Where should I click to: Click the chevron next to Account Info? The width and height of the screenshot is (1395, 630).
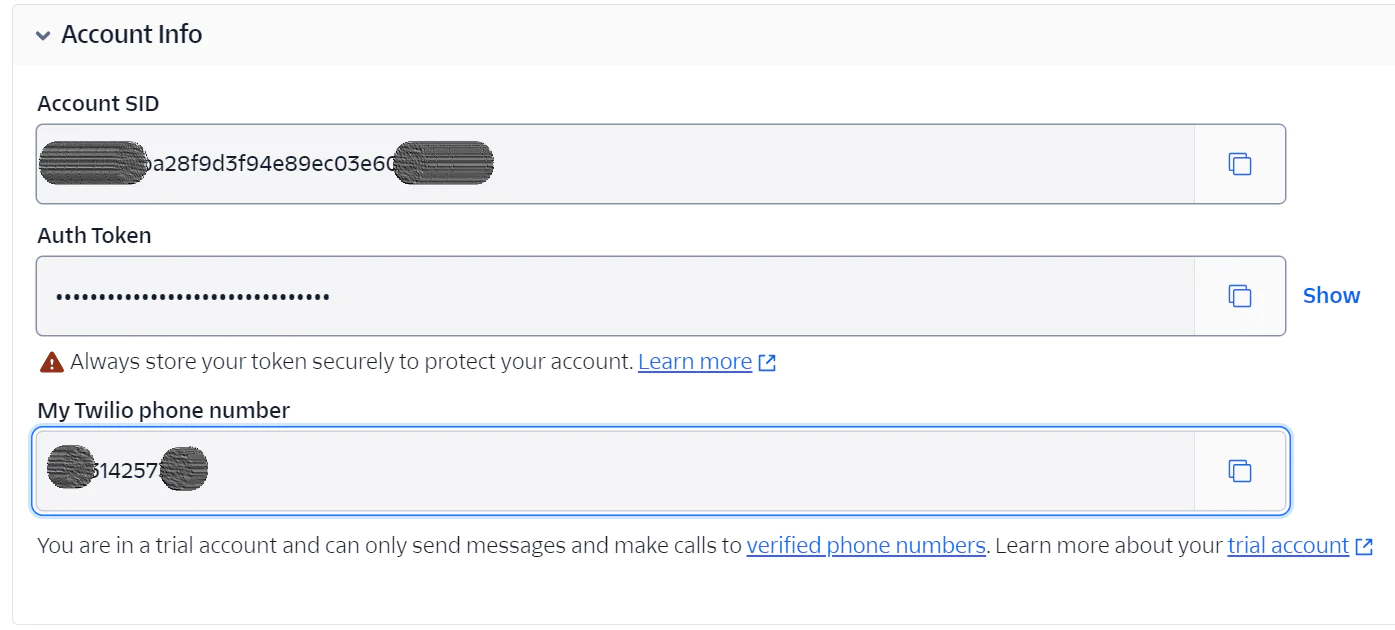[42, 35]
